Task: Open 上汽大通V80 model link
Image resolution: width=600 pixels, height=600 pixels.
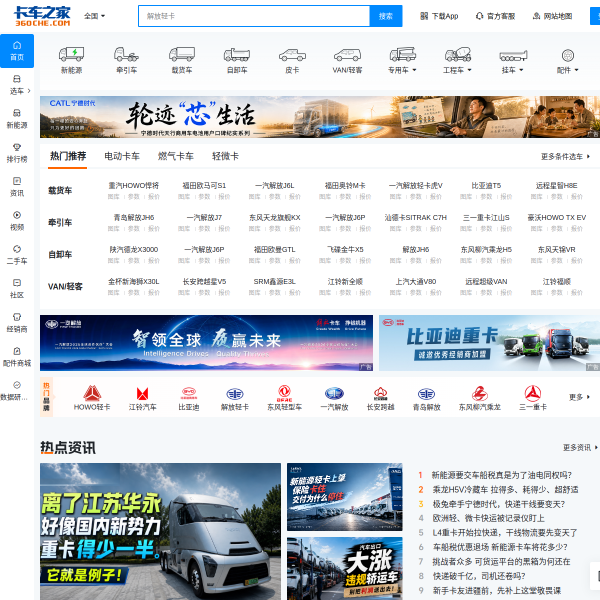Action: 416,282
